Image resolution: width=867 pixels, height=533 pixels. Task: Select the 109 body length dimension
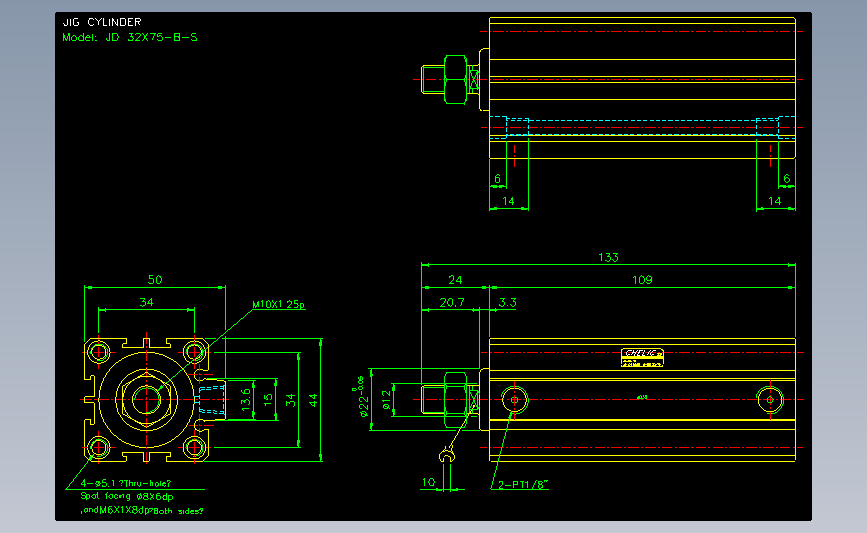pyautogui.click(x=642, y=280)
